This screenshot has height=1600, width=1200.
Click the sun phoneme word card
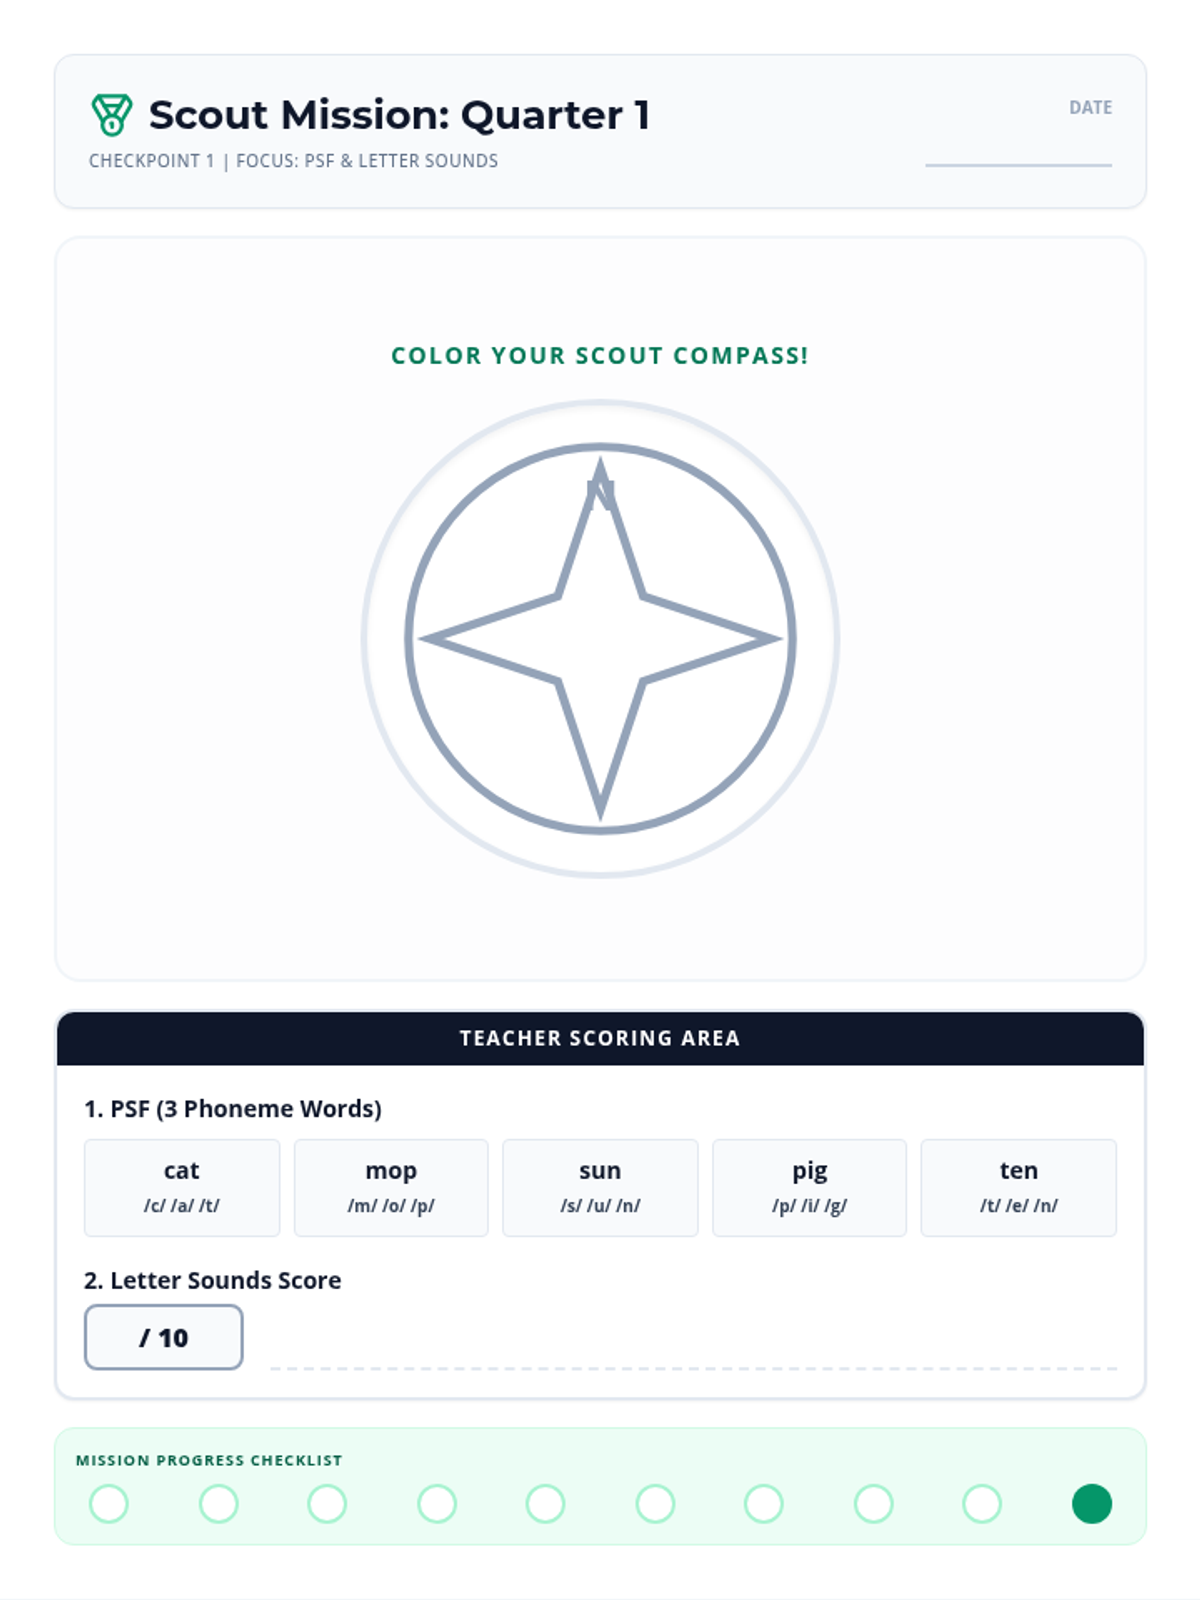(x=600, y=1187)
